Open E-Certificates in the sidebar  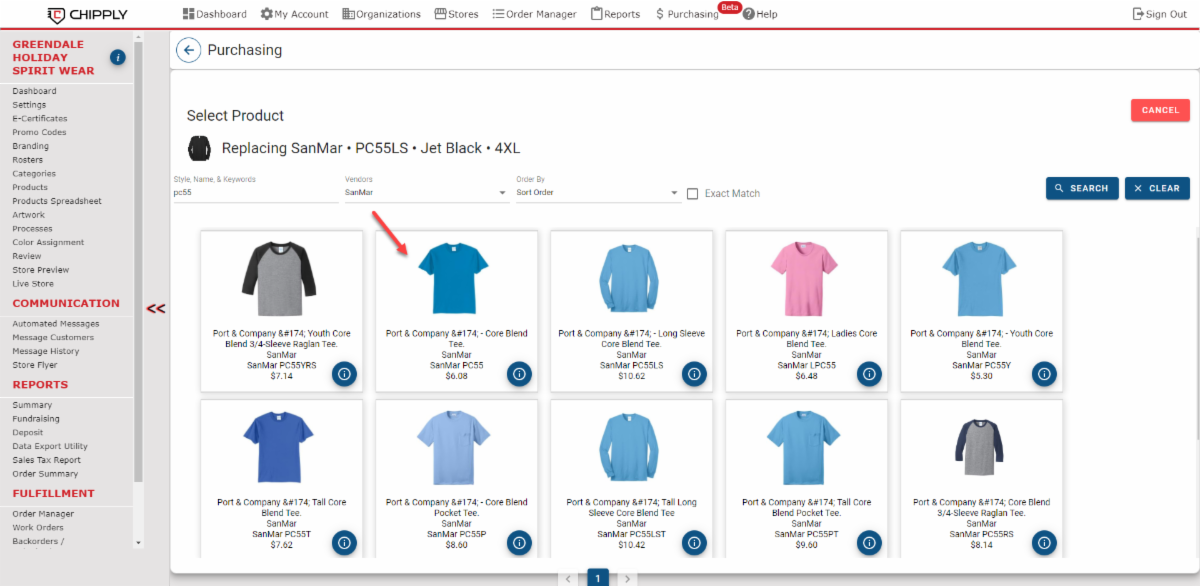[x=40, y=119]
